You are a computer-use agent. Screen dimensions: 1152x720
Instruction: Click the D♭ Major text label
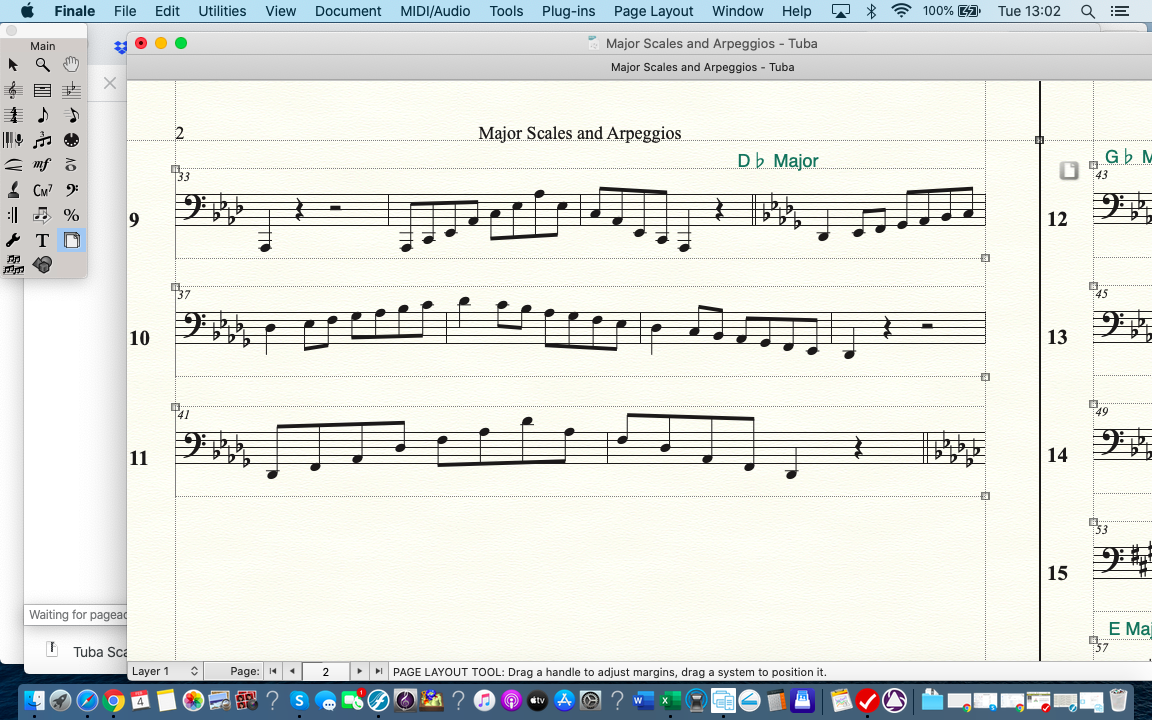(x=777, y=161)
